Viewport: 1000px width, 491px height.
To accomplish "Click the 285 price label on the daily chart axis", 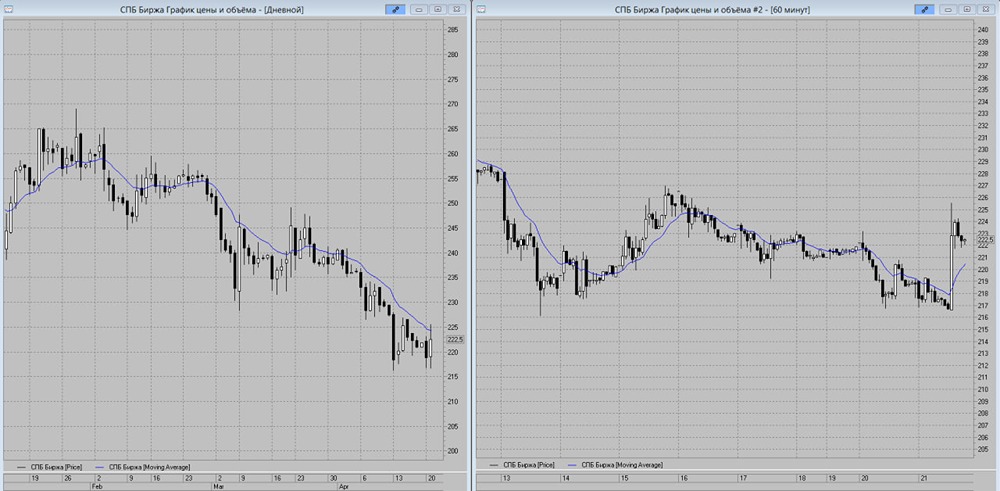I will coord(453,30).
